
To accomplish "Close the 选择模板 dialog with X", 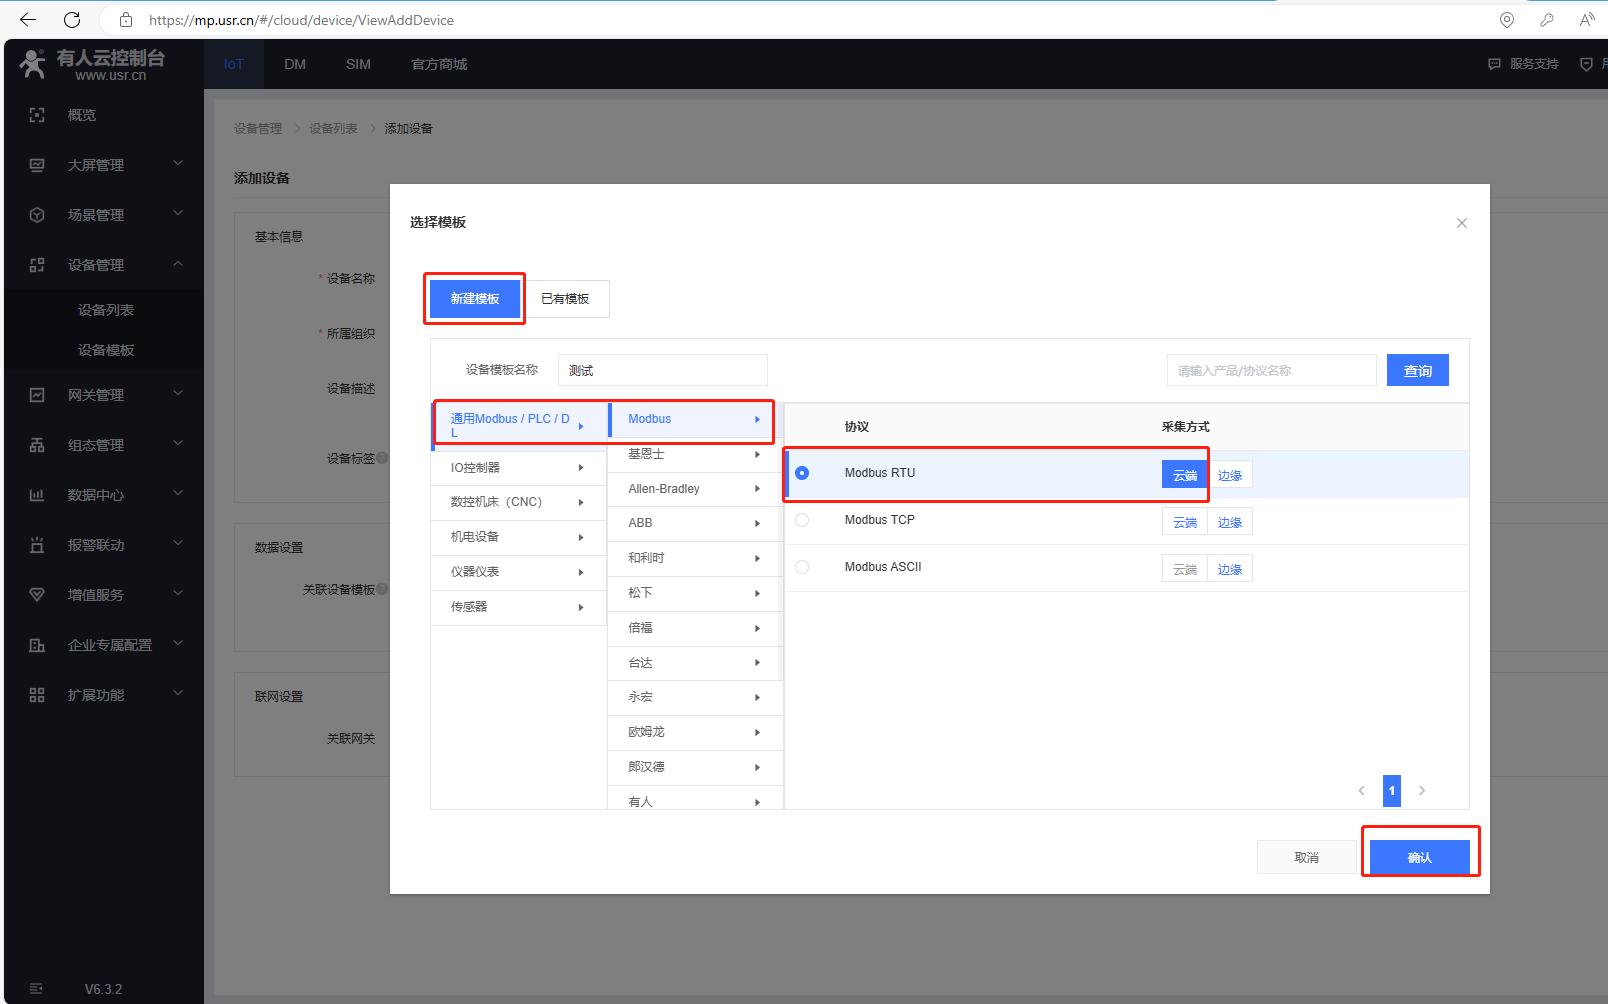I will pos(1461,223).
